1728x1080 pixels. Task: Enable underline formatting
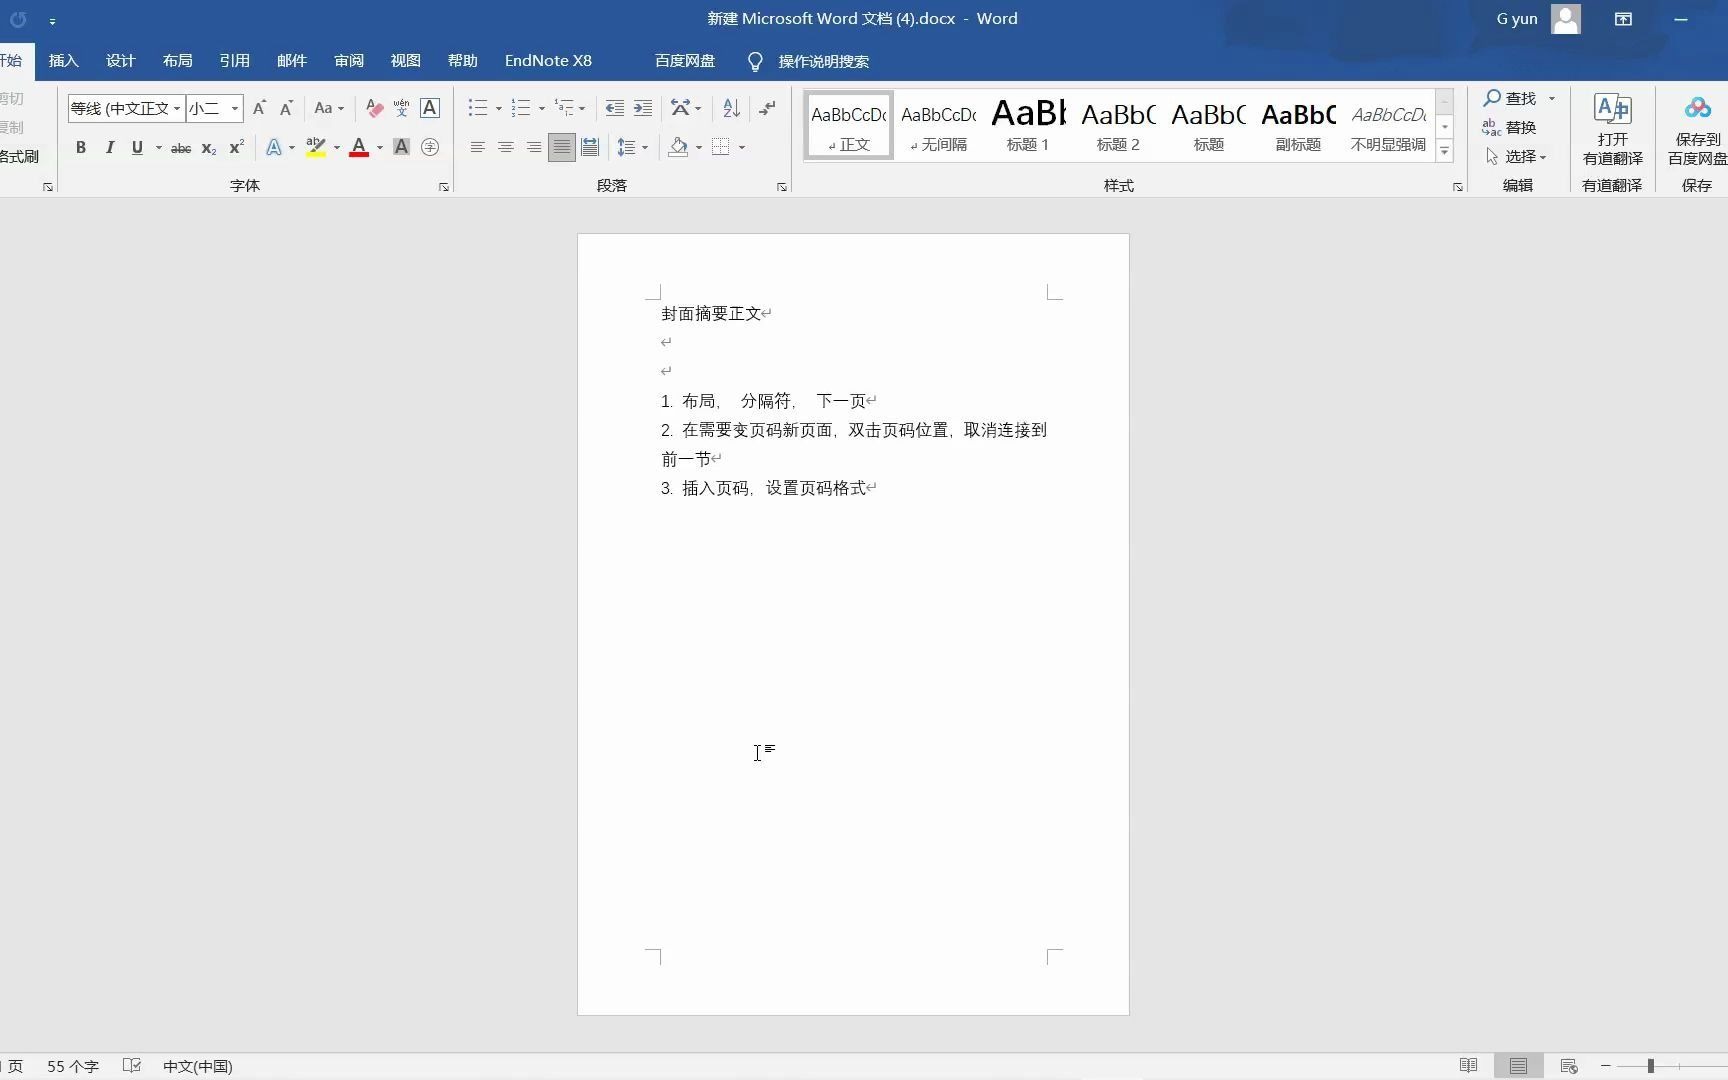(137, 147)
